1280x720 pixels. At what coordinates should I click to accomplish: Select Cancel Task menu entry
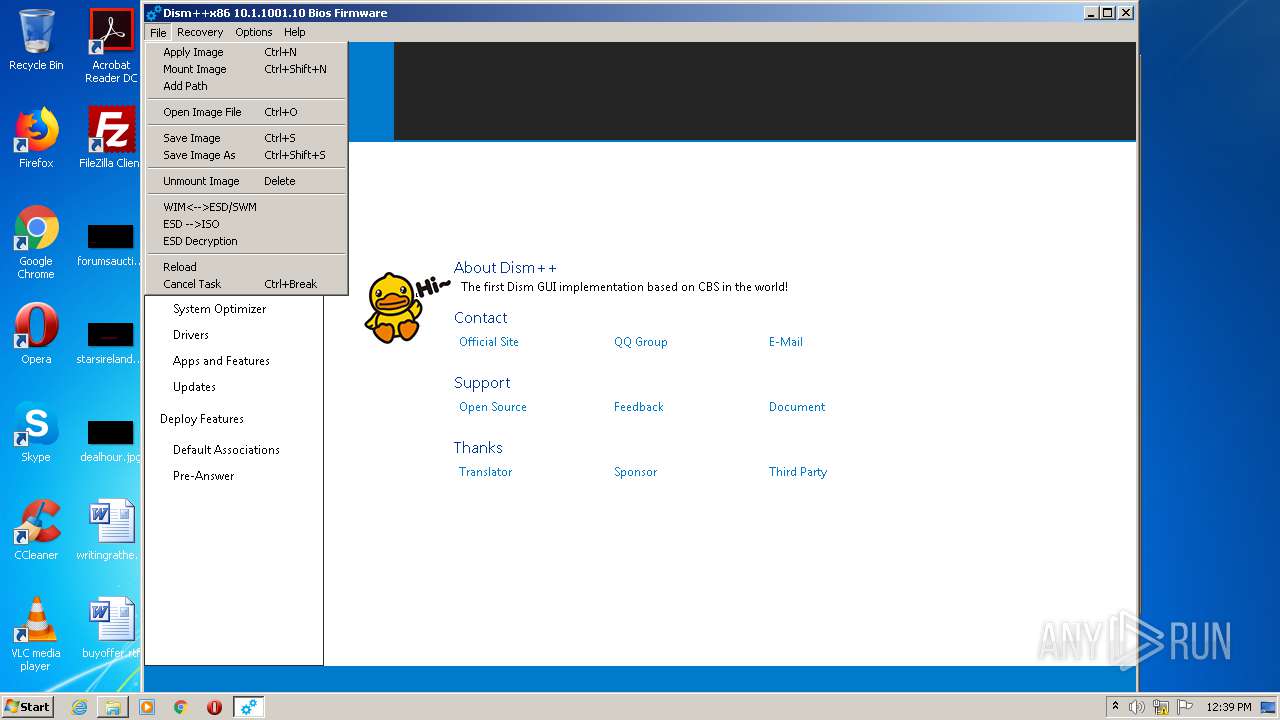pyautogui.click(x=247, y=284)
